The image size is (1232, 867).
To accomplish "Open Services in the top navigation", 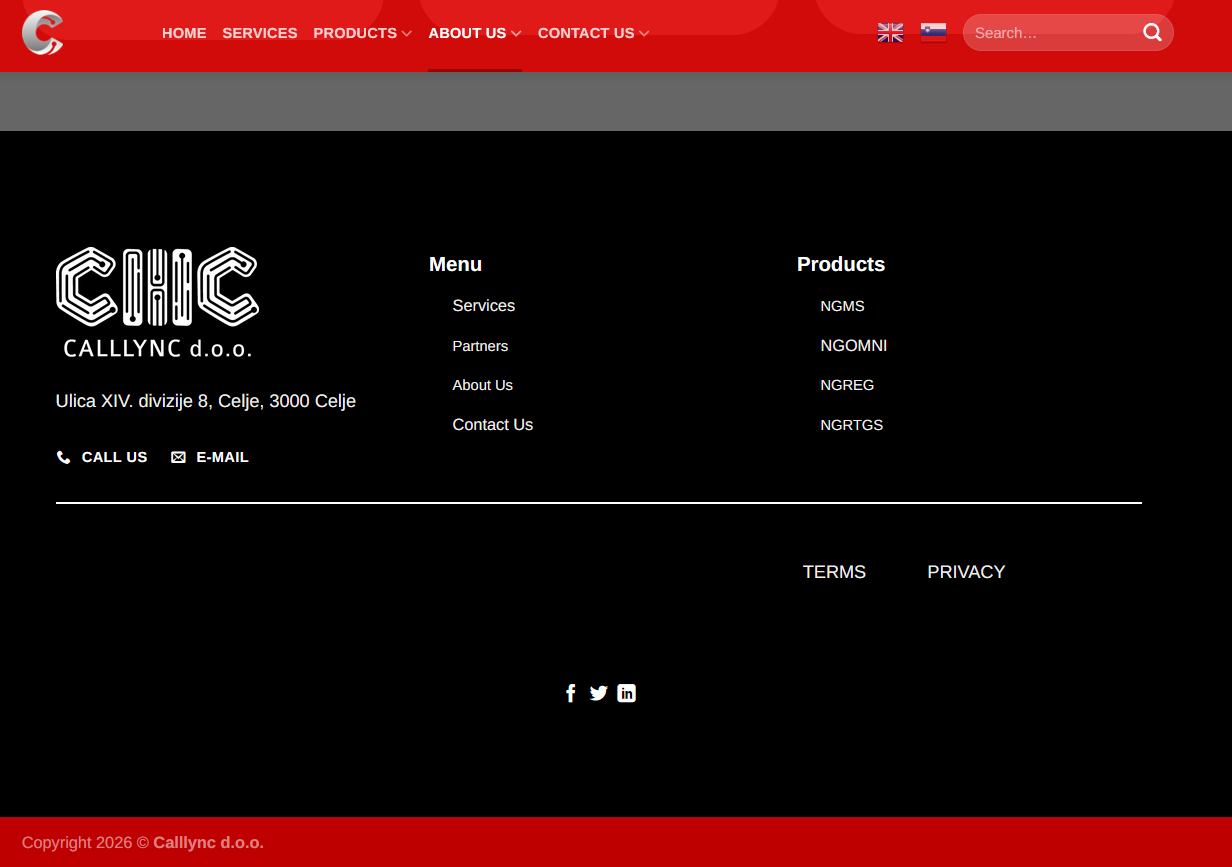I will coord(259,33).
